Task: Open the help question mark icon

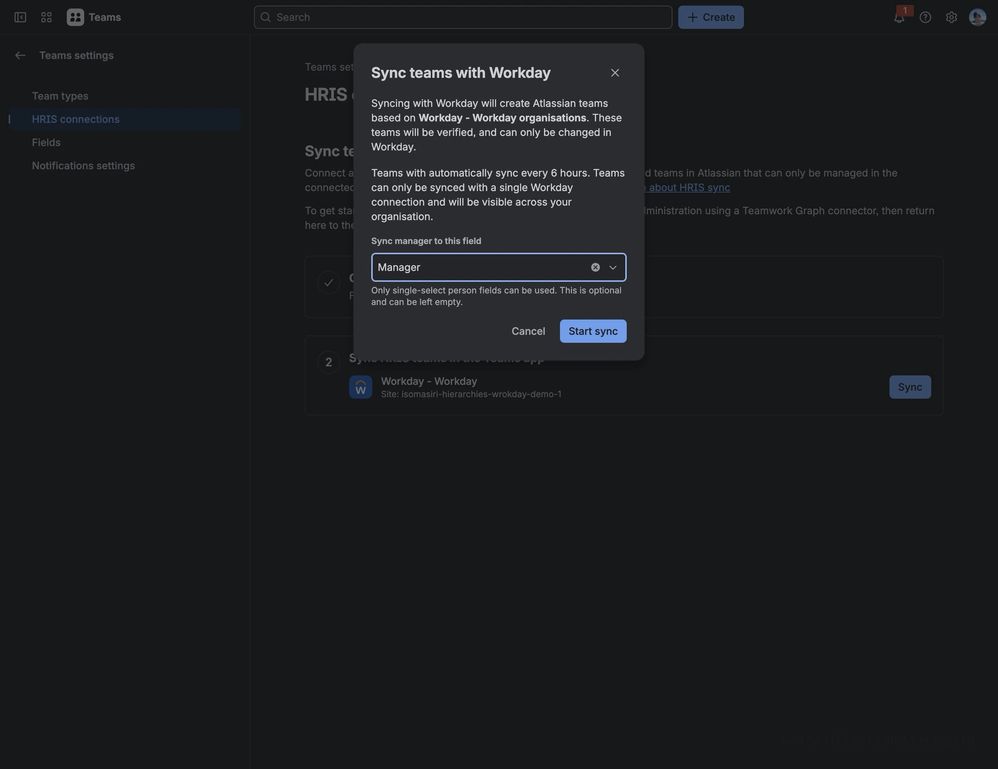Action: tap(925, 17)
